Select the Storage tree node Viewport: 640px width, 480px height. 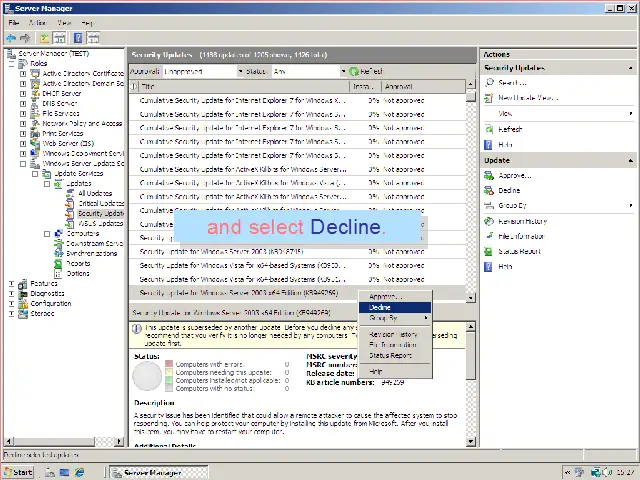42,313
